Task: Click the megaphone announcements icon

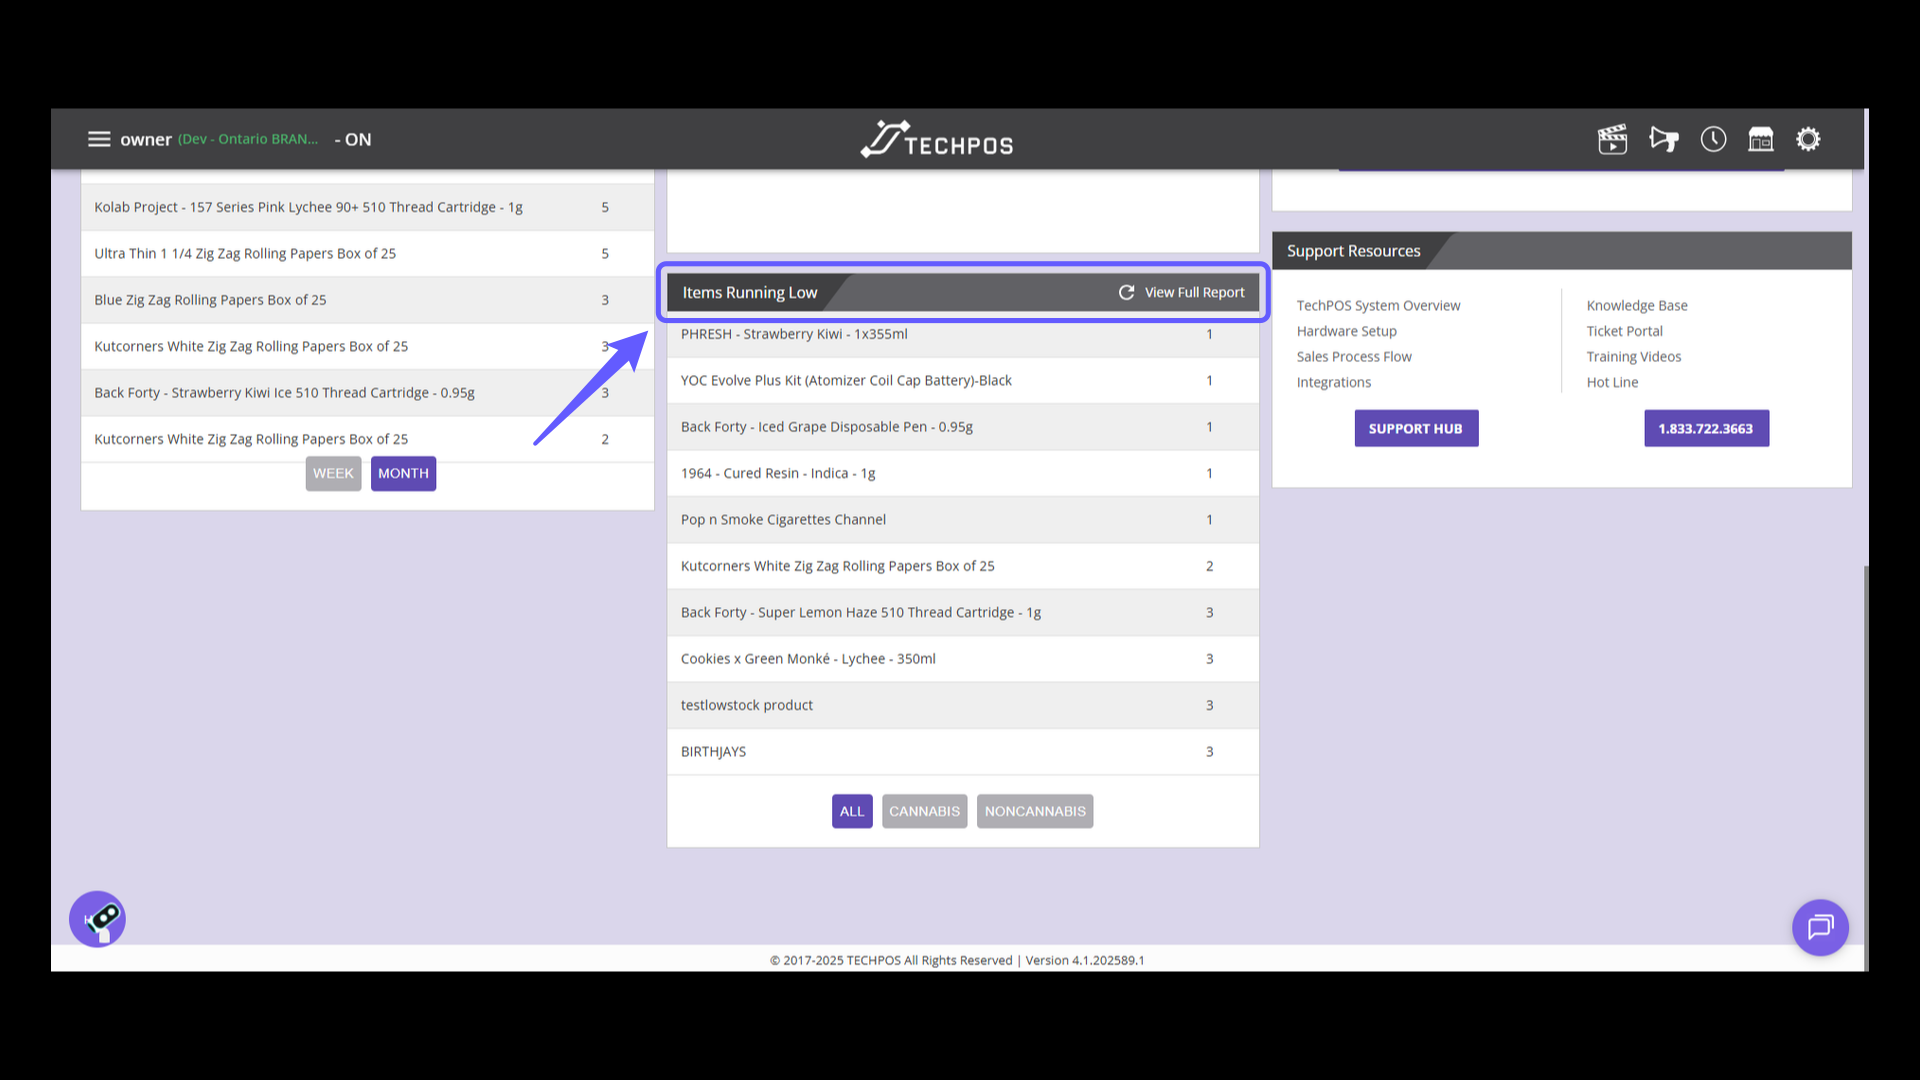Action: click(x=1664, y=139)
